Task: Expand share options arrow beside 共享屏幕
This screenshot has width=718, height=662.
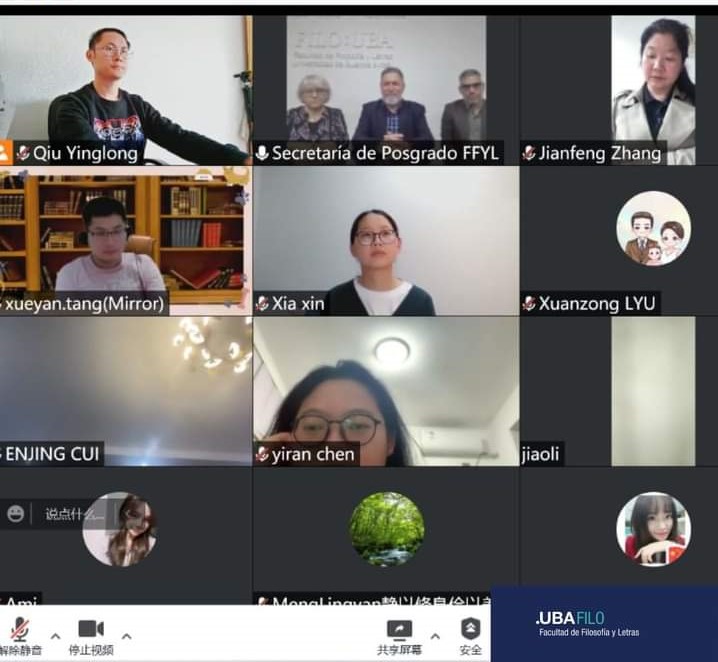Action: (x=435, y=636)
